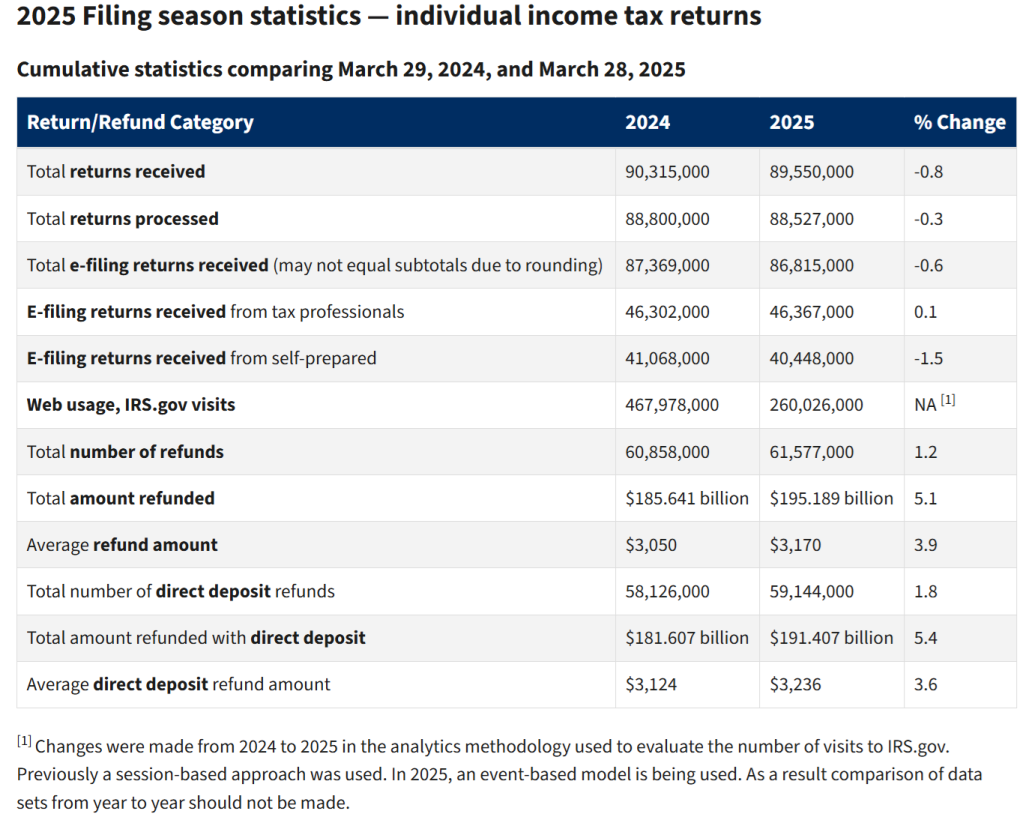Image resolution: width=1023 pixels, height=823 pixels.
Task: Click the Total returns processed row label
Action: coord(123,218)
